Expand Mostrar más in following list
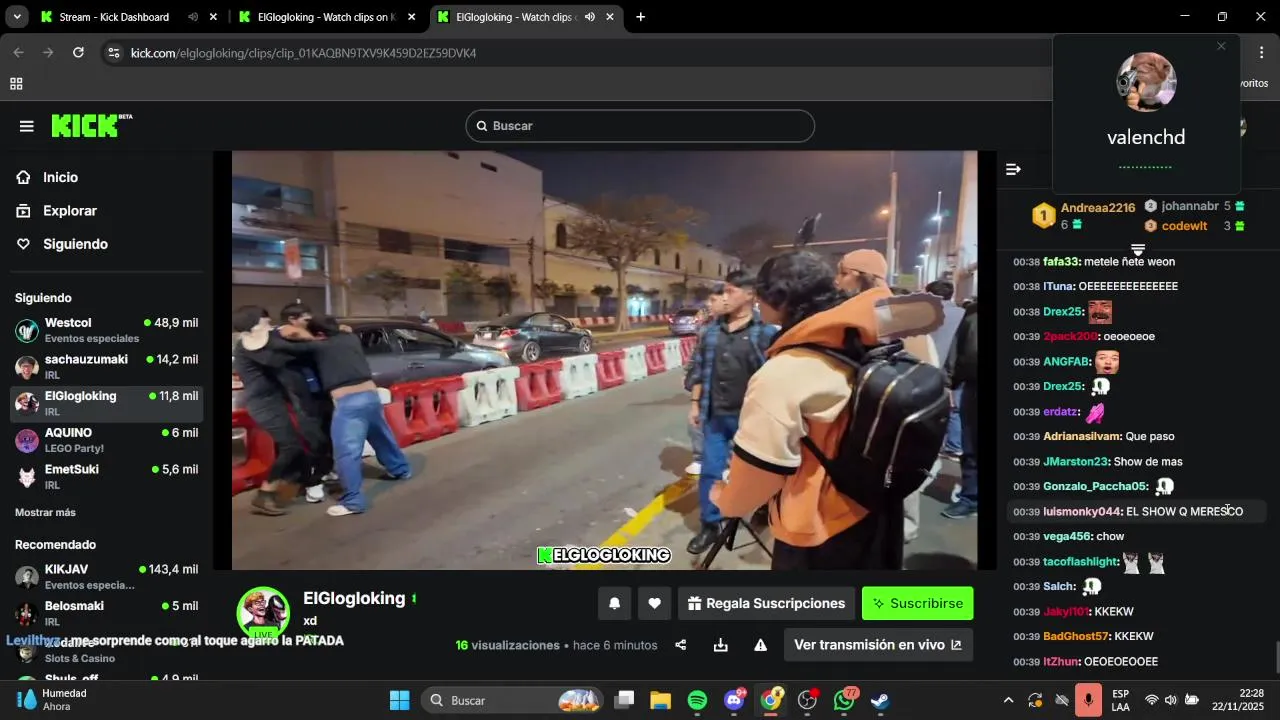This screenshot has width=1280, height=720. (45, 512)
